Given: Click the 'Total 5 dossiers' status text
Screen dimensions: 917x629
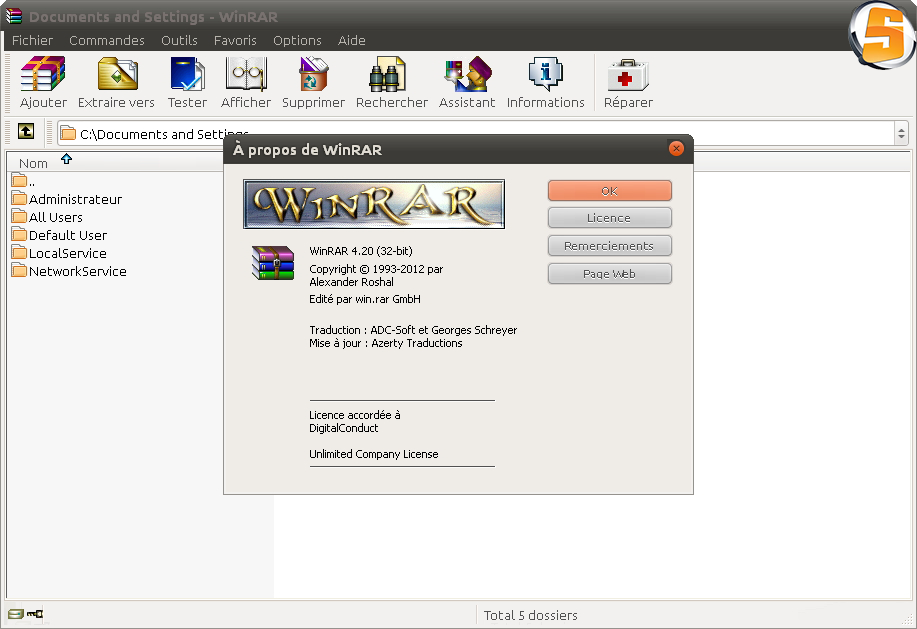Looking at the screenshot, I should pos(530,616).
